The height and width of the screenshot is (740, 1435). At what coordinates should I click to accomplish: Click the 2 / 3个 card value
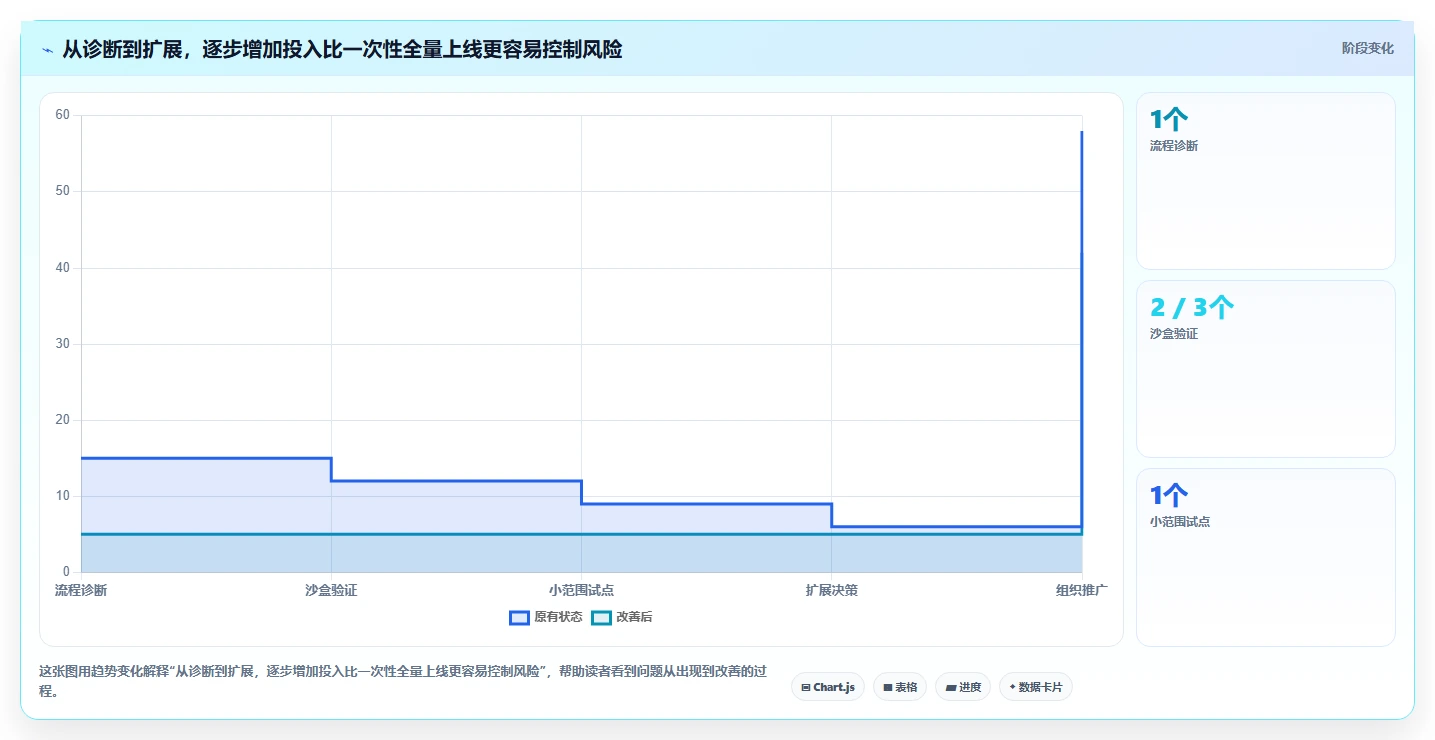pos(1192,308)
